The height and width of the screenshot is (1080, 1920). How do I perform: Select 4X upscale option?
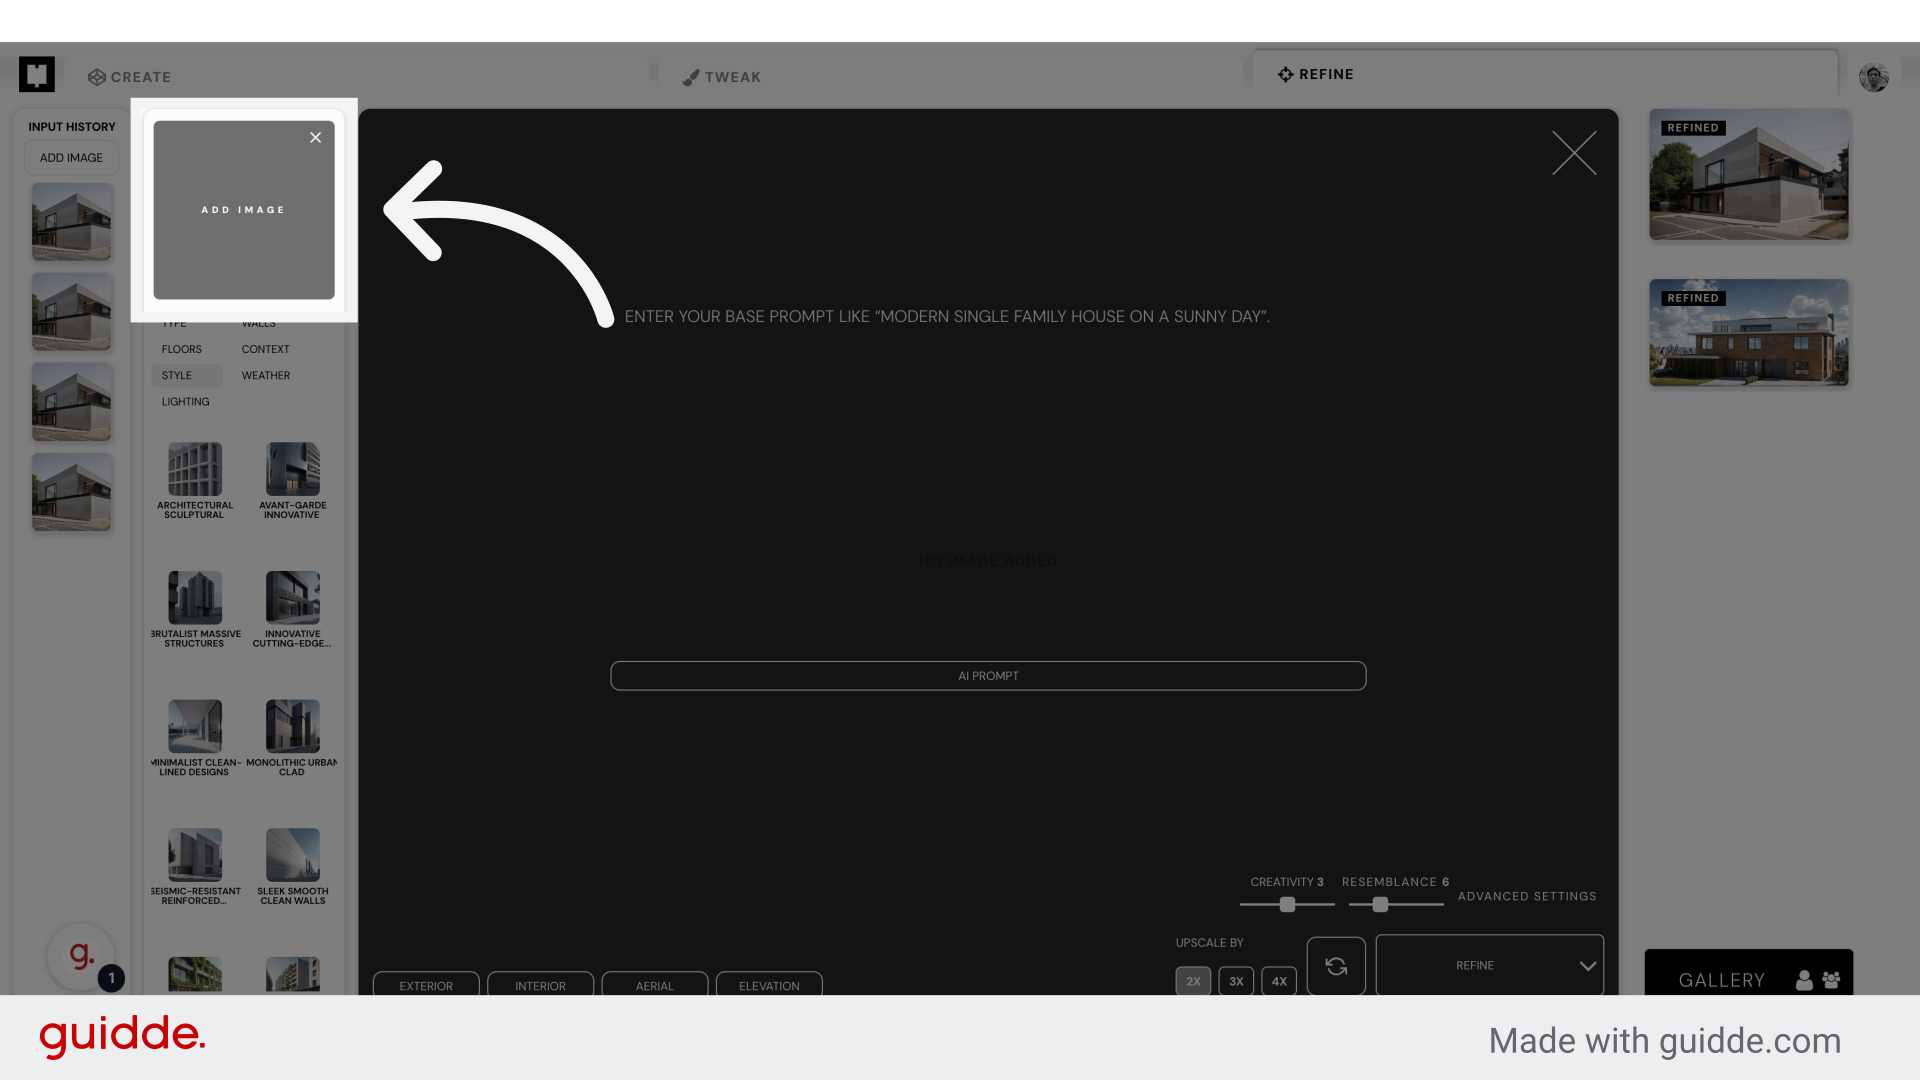pyautogui.click(x=1279, y=981)
